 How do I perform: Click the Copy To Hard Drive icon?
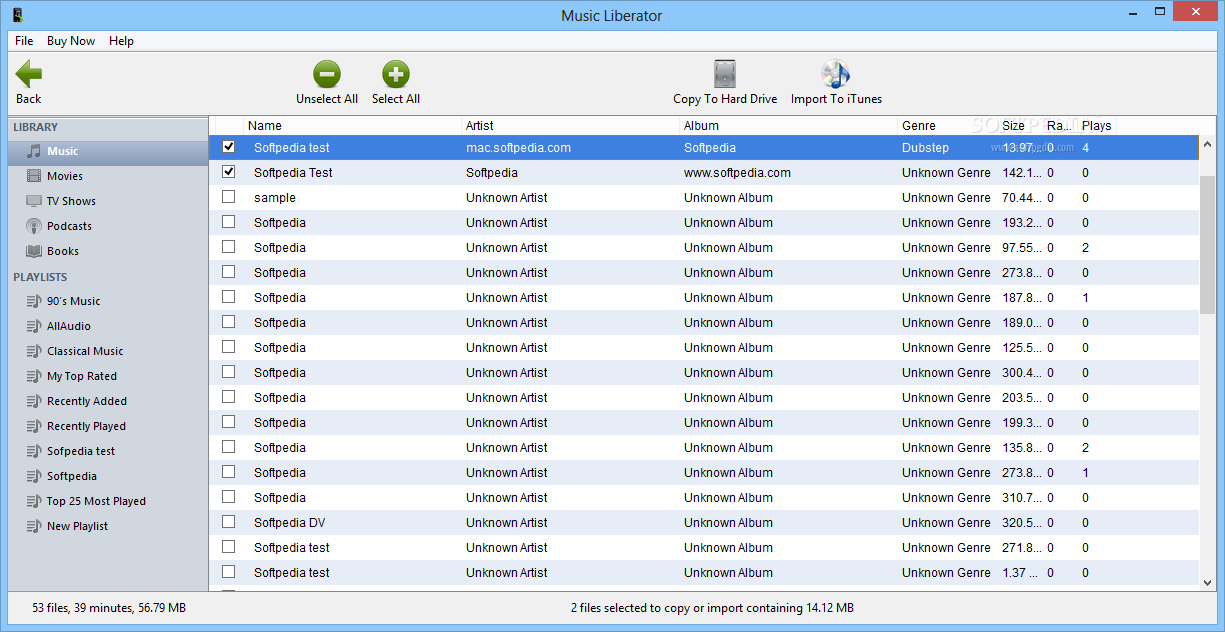[x=725, y=74]
